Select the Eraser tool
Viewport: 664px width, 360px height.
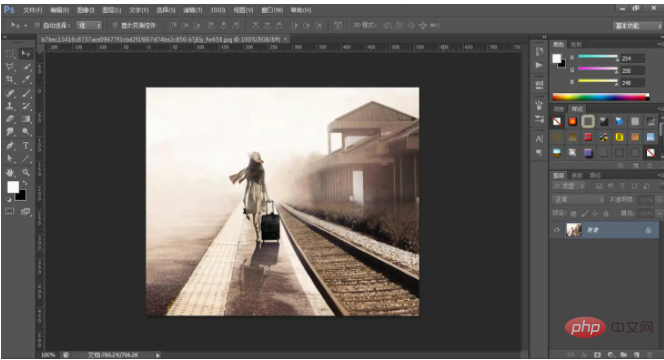(10, 119)
